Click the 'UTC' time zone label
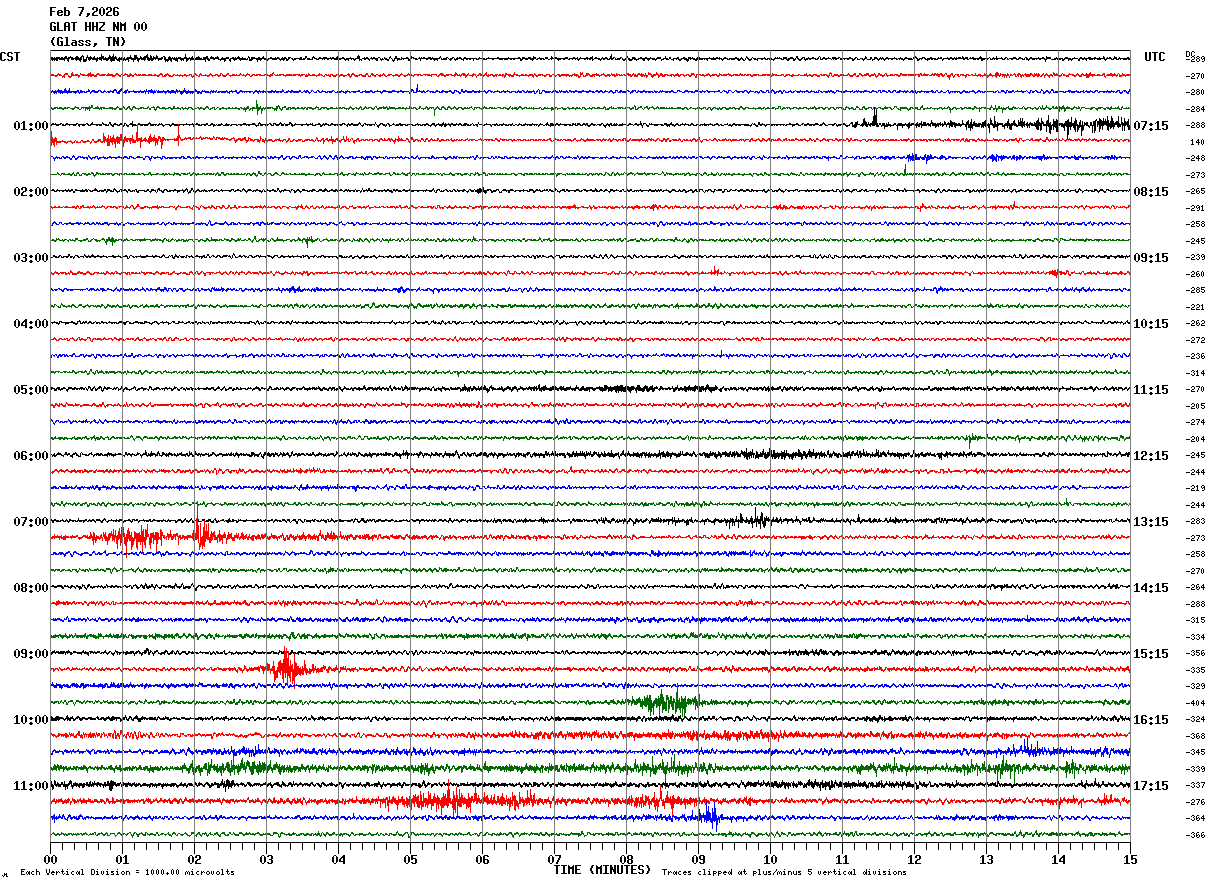This screenshot has height=886, width=1210. click(1155, 57)
